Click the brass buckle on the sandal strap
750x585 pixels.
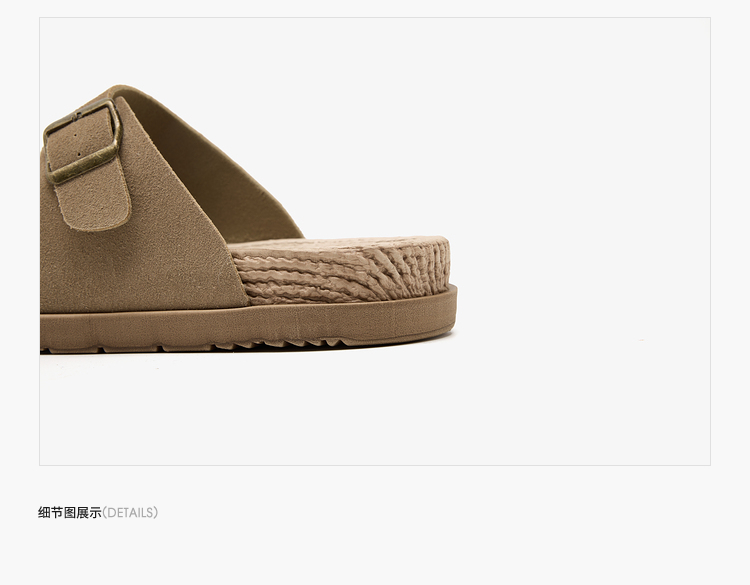[x=82, y=141]
